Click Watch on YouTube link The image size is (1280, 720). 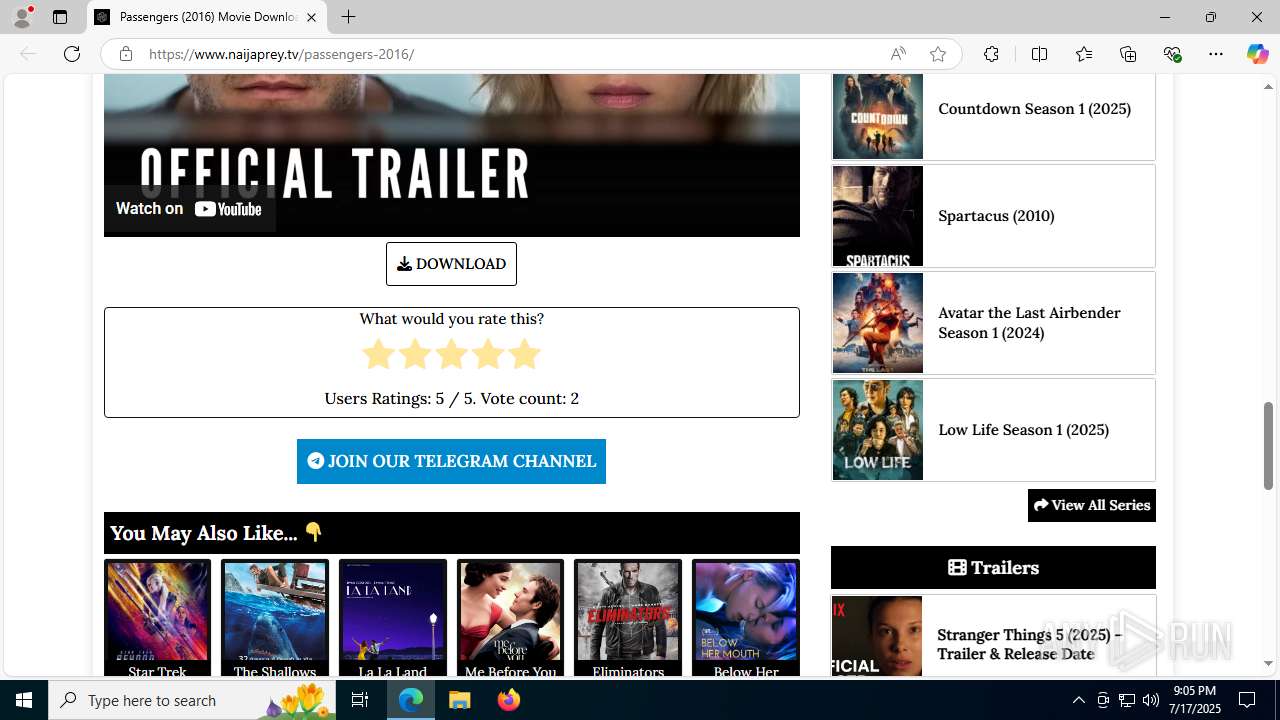(189, 209)
